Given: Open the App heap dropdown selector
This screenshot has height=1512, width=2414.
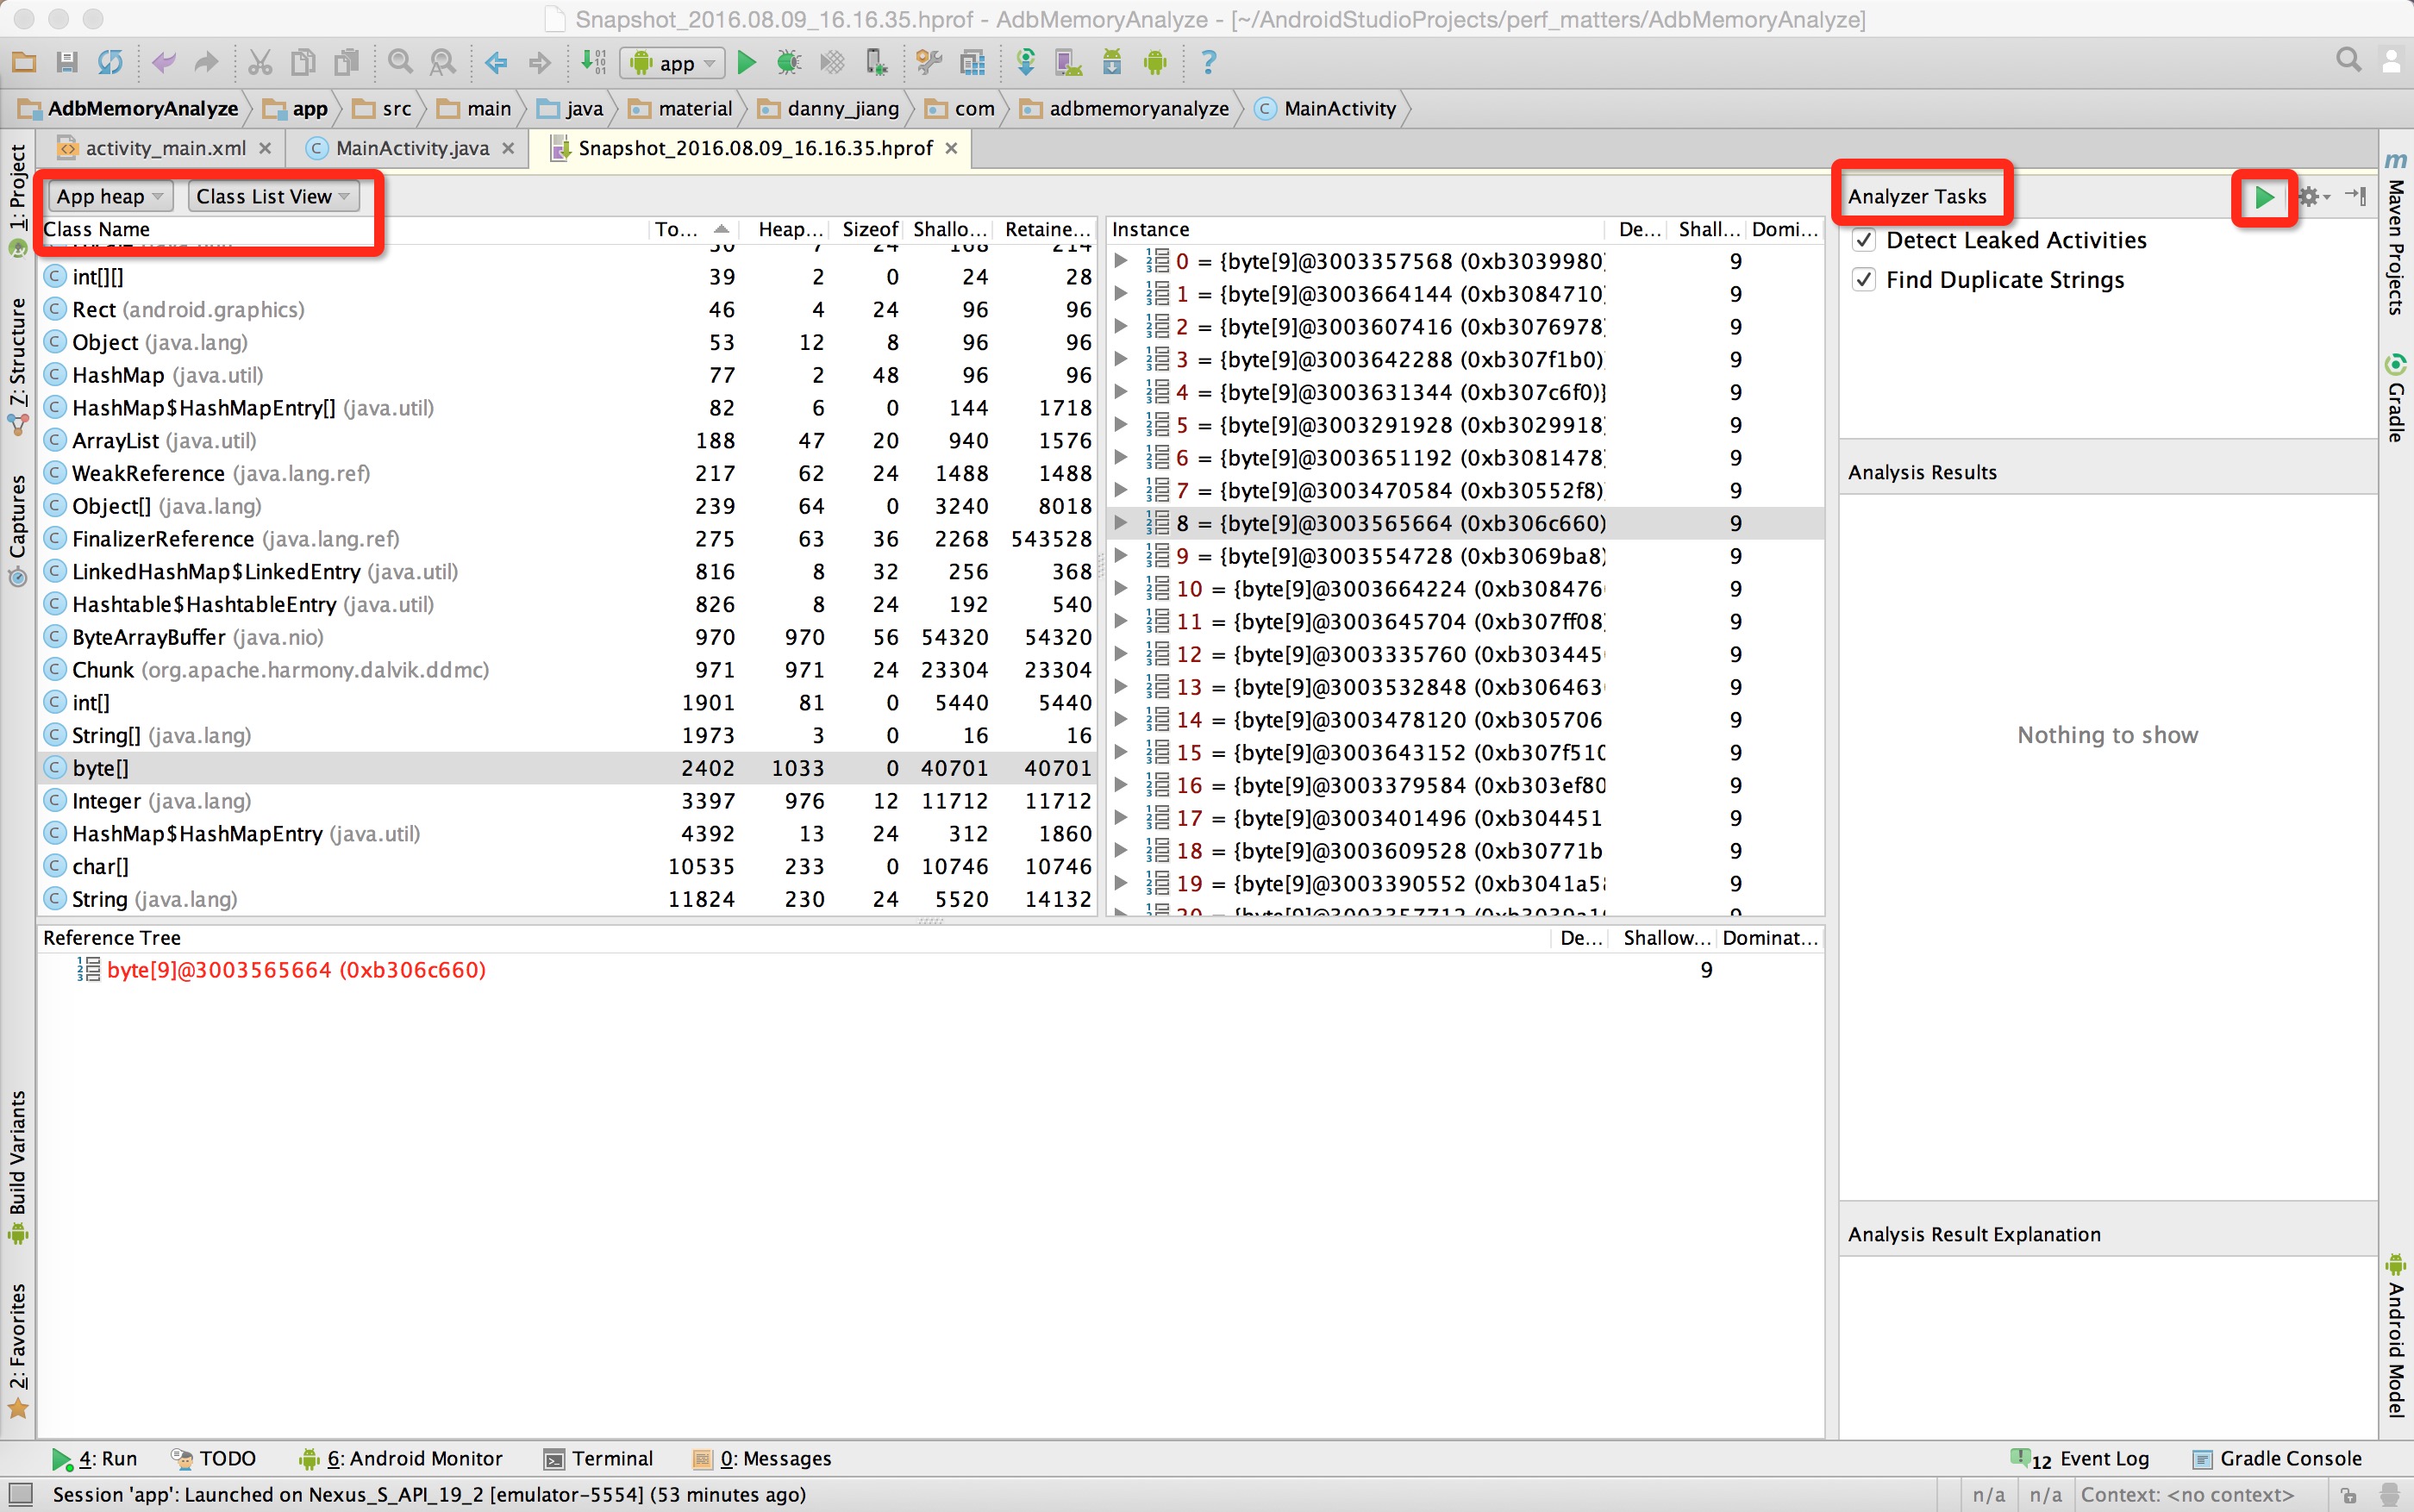Looking at the screenshot, I should tap(108, 195).
